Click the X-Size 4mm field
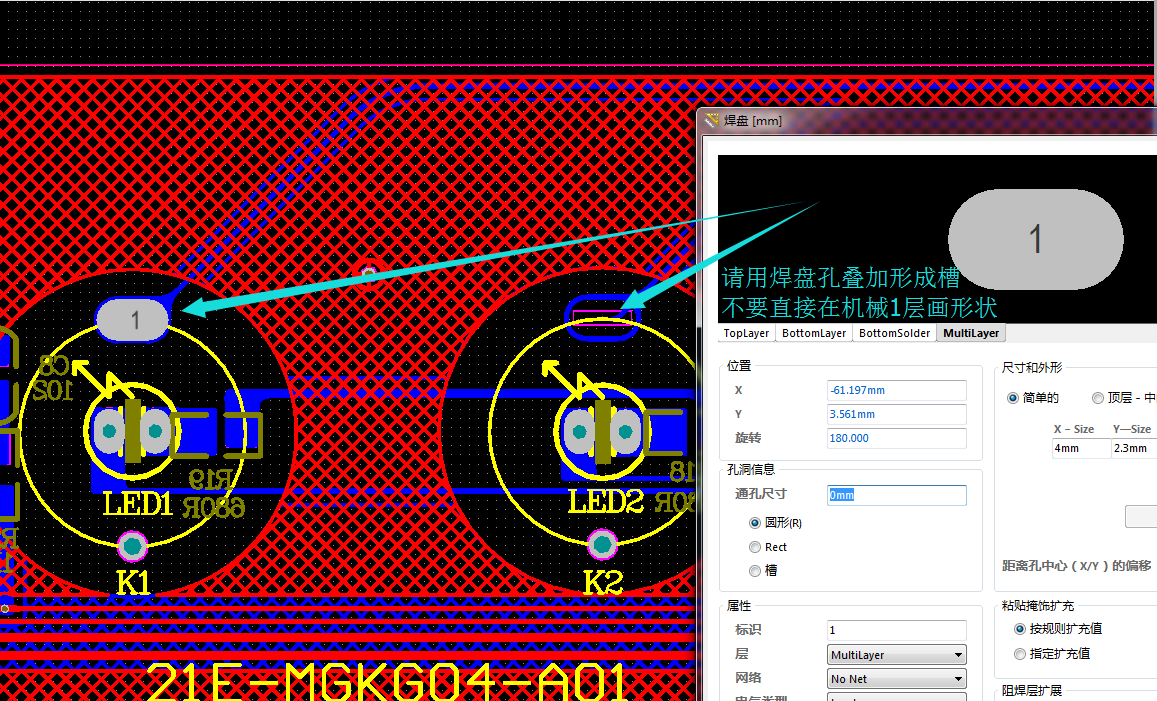1157x701 pixels. coord(1079,448)
